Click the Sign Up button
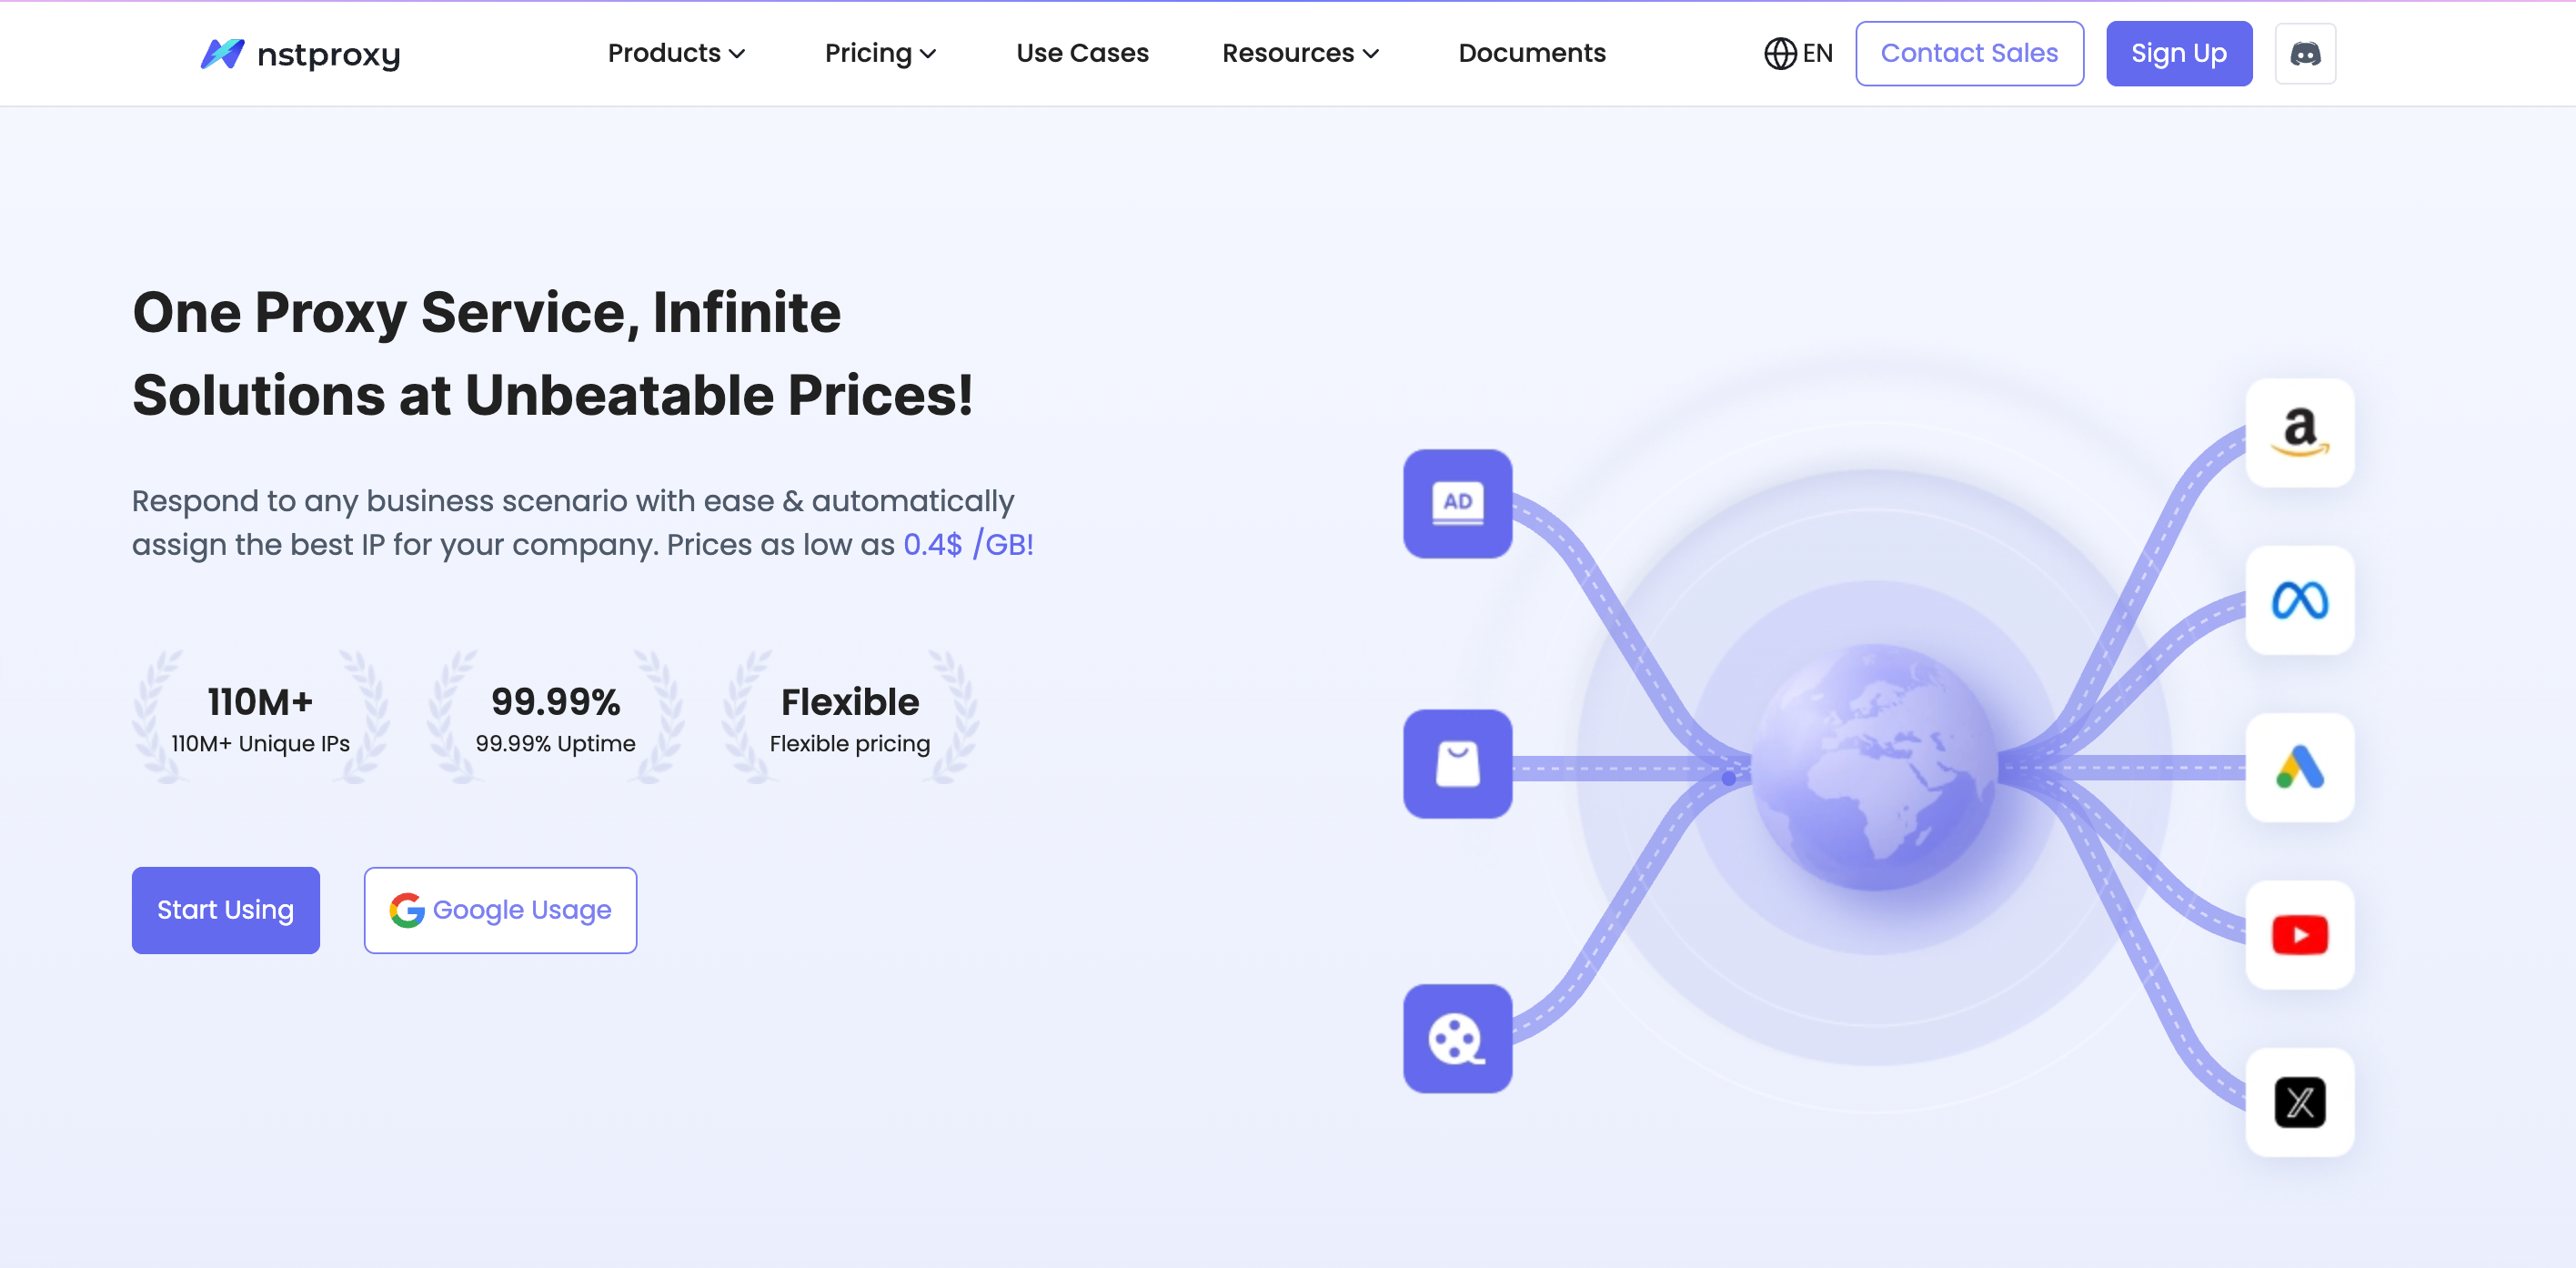2576x1268 pixels. coord(2178,54)
